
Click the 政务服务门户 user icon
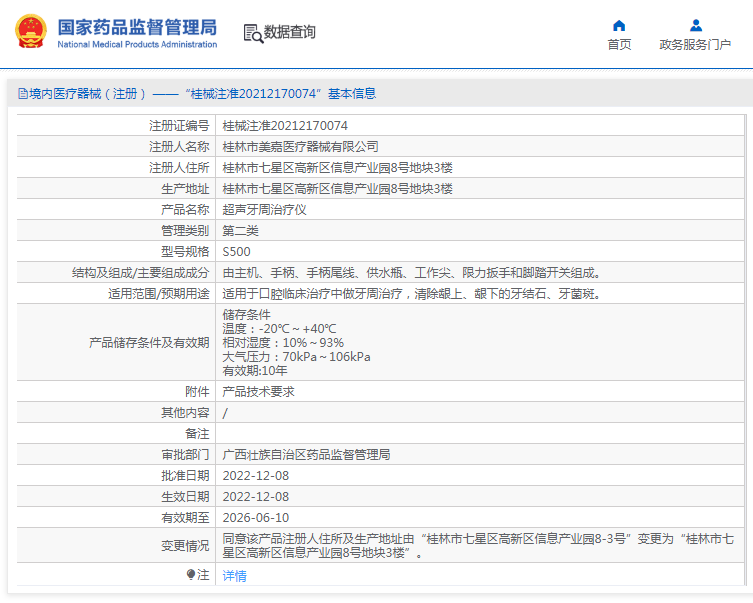pos(695,25)
